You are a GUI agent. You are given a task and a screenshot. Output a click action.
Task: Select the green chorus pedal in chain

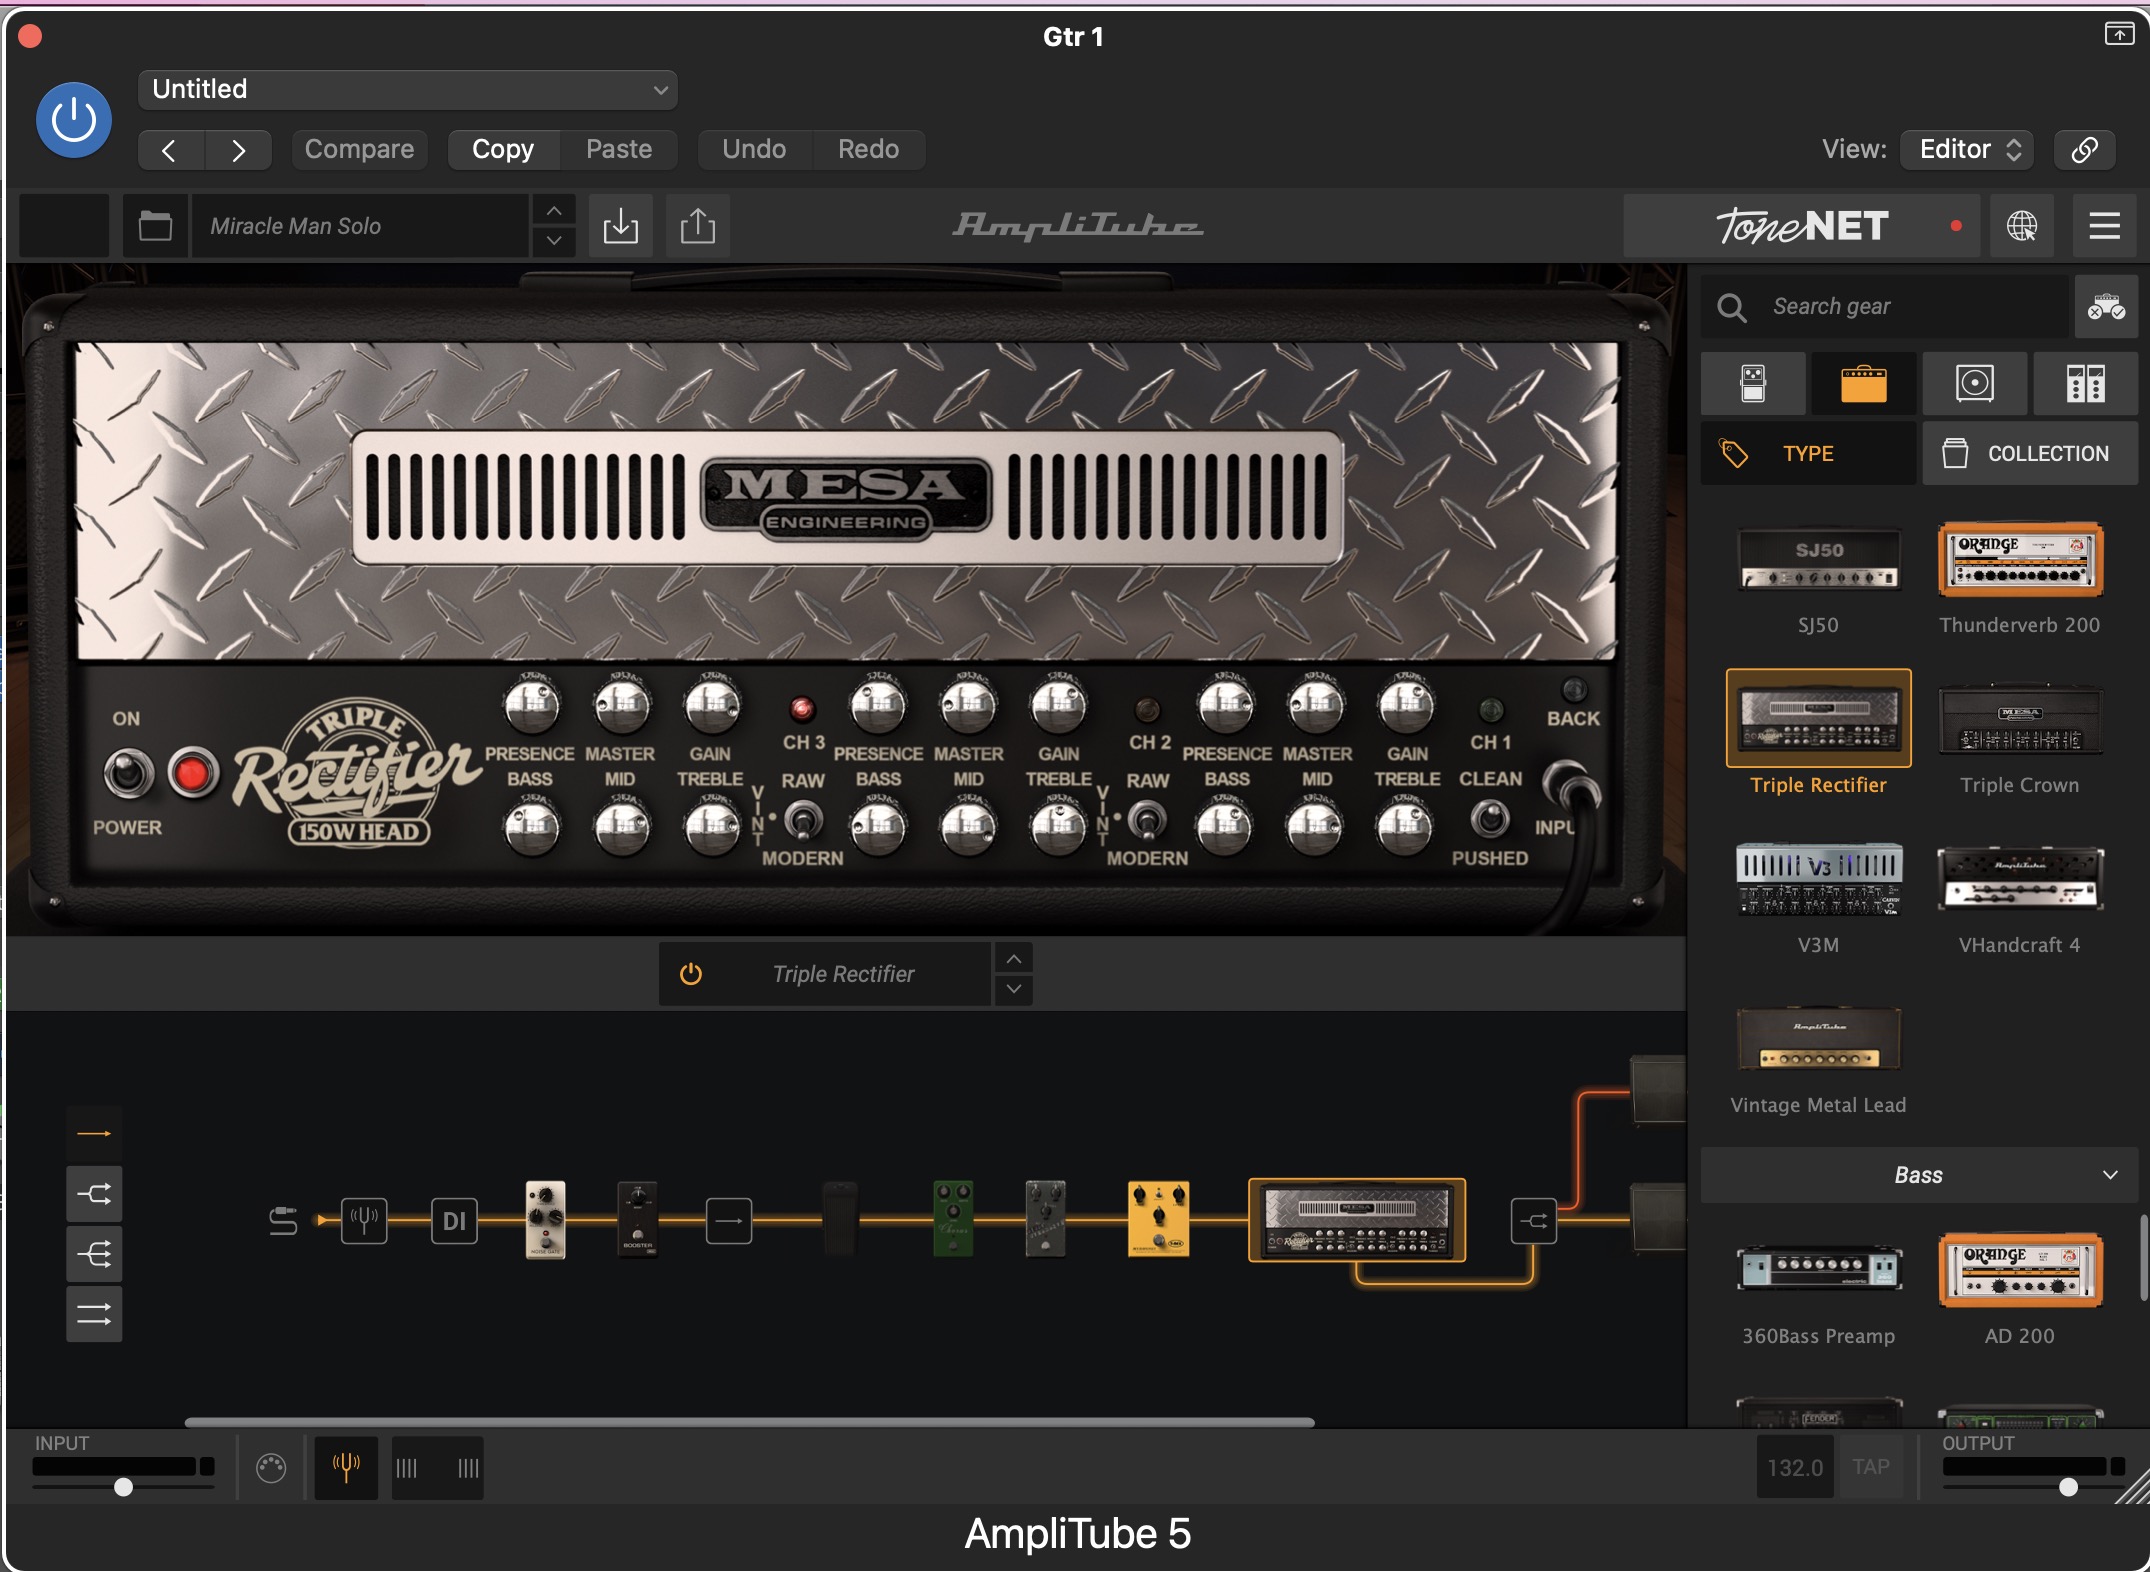click(x=953, y=1219)
